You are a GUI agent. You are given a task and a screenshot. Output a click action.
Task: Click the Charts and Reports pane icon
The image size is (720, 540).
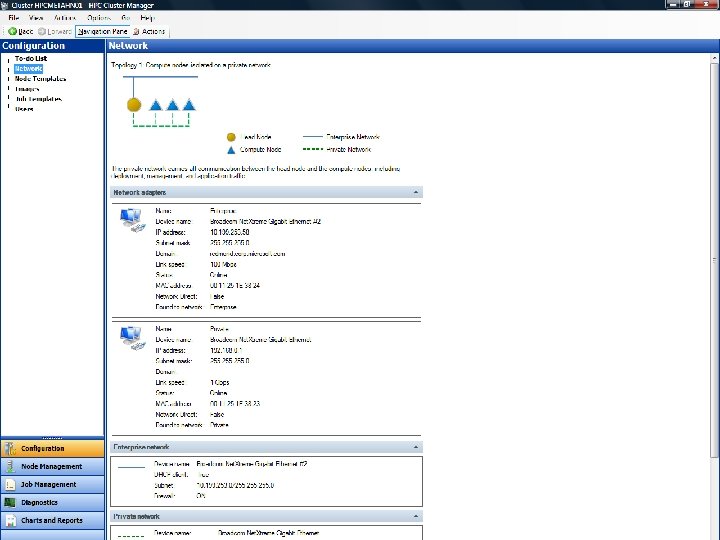click(x=10, y=520)
